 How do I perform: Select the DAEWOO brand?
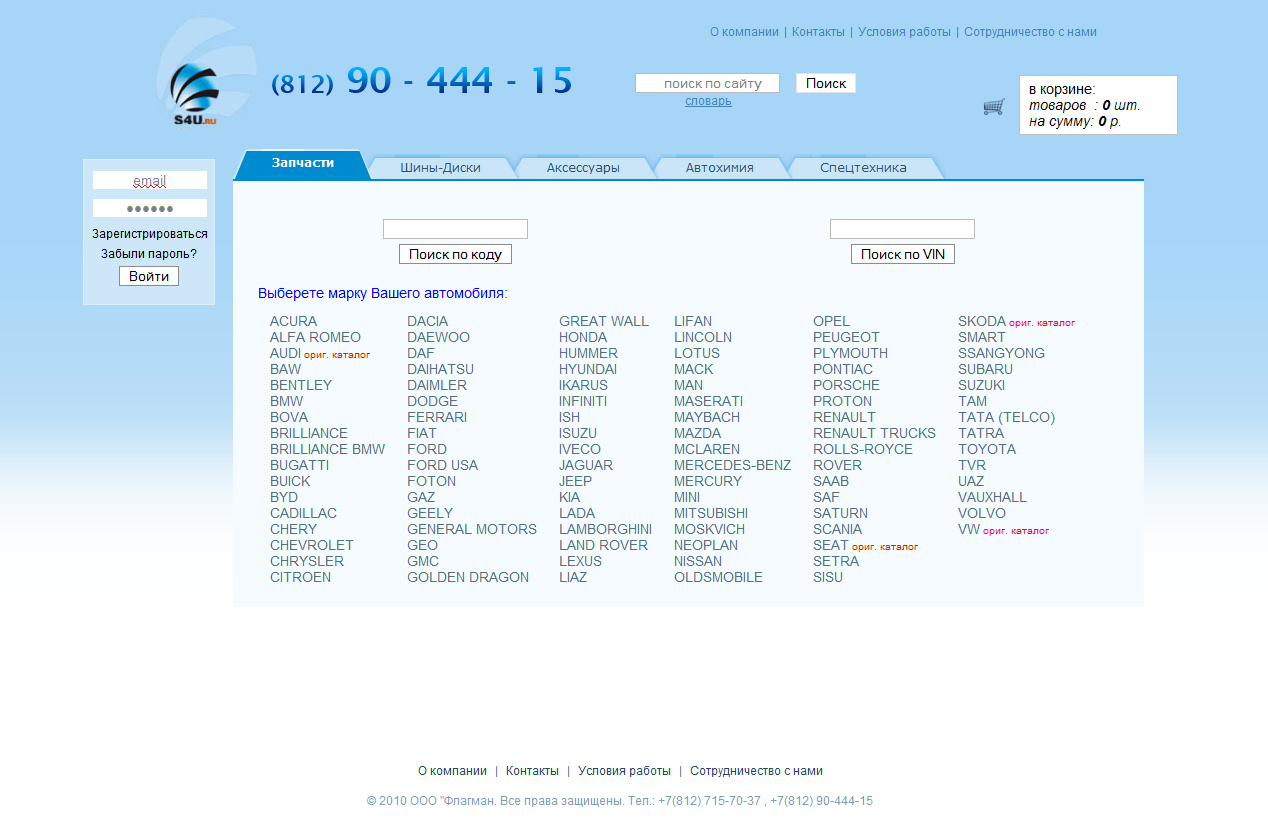tap(438, 337)
